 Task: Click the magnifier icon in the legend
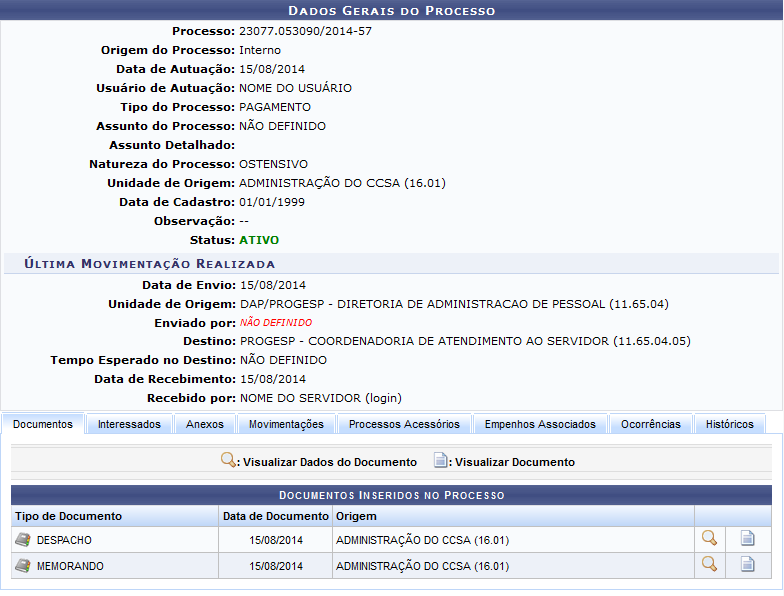(x=229, y=461)
